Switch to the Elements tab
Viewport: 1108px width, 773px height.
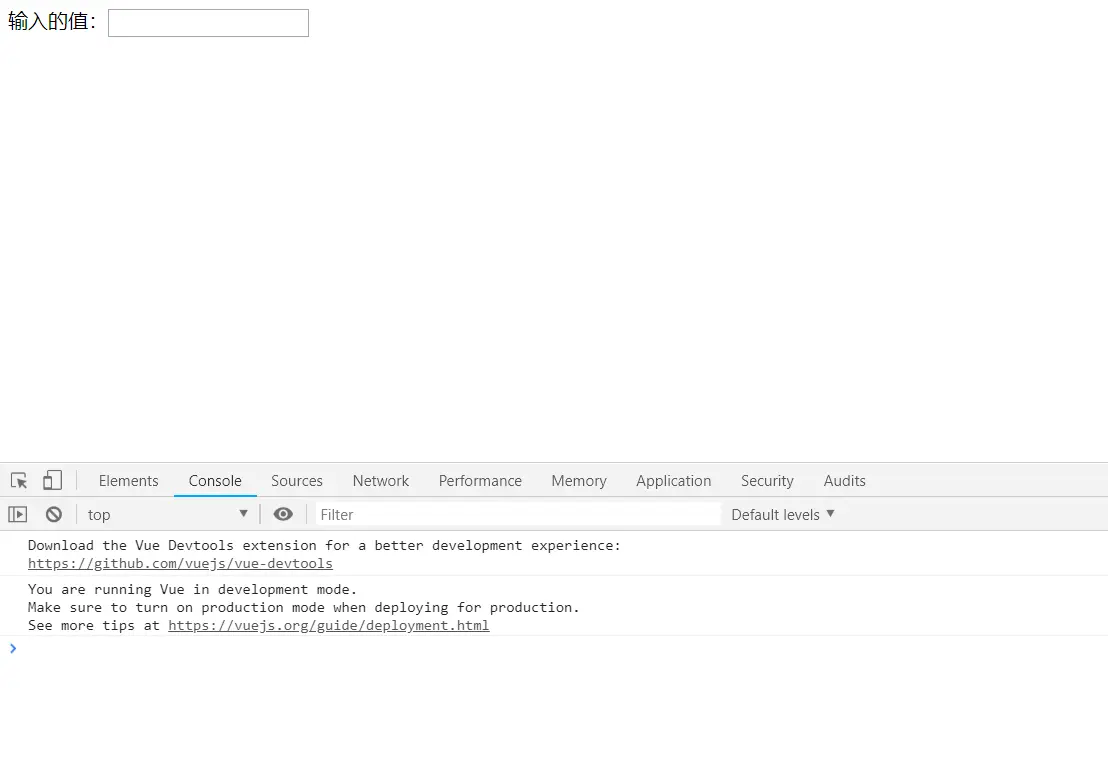pos(129,480)
